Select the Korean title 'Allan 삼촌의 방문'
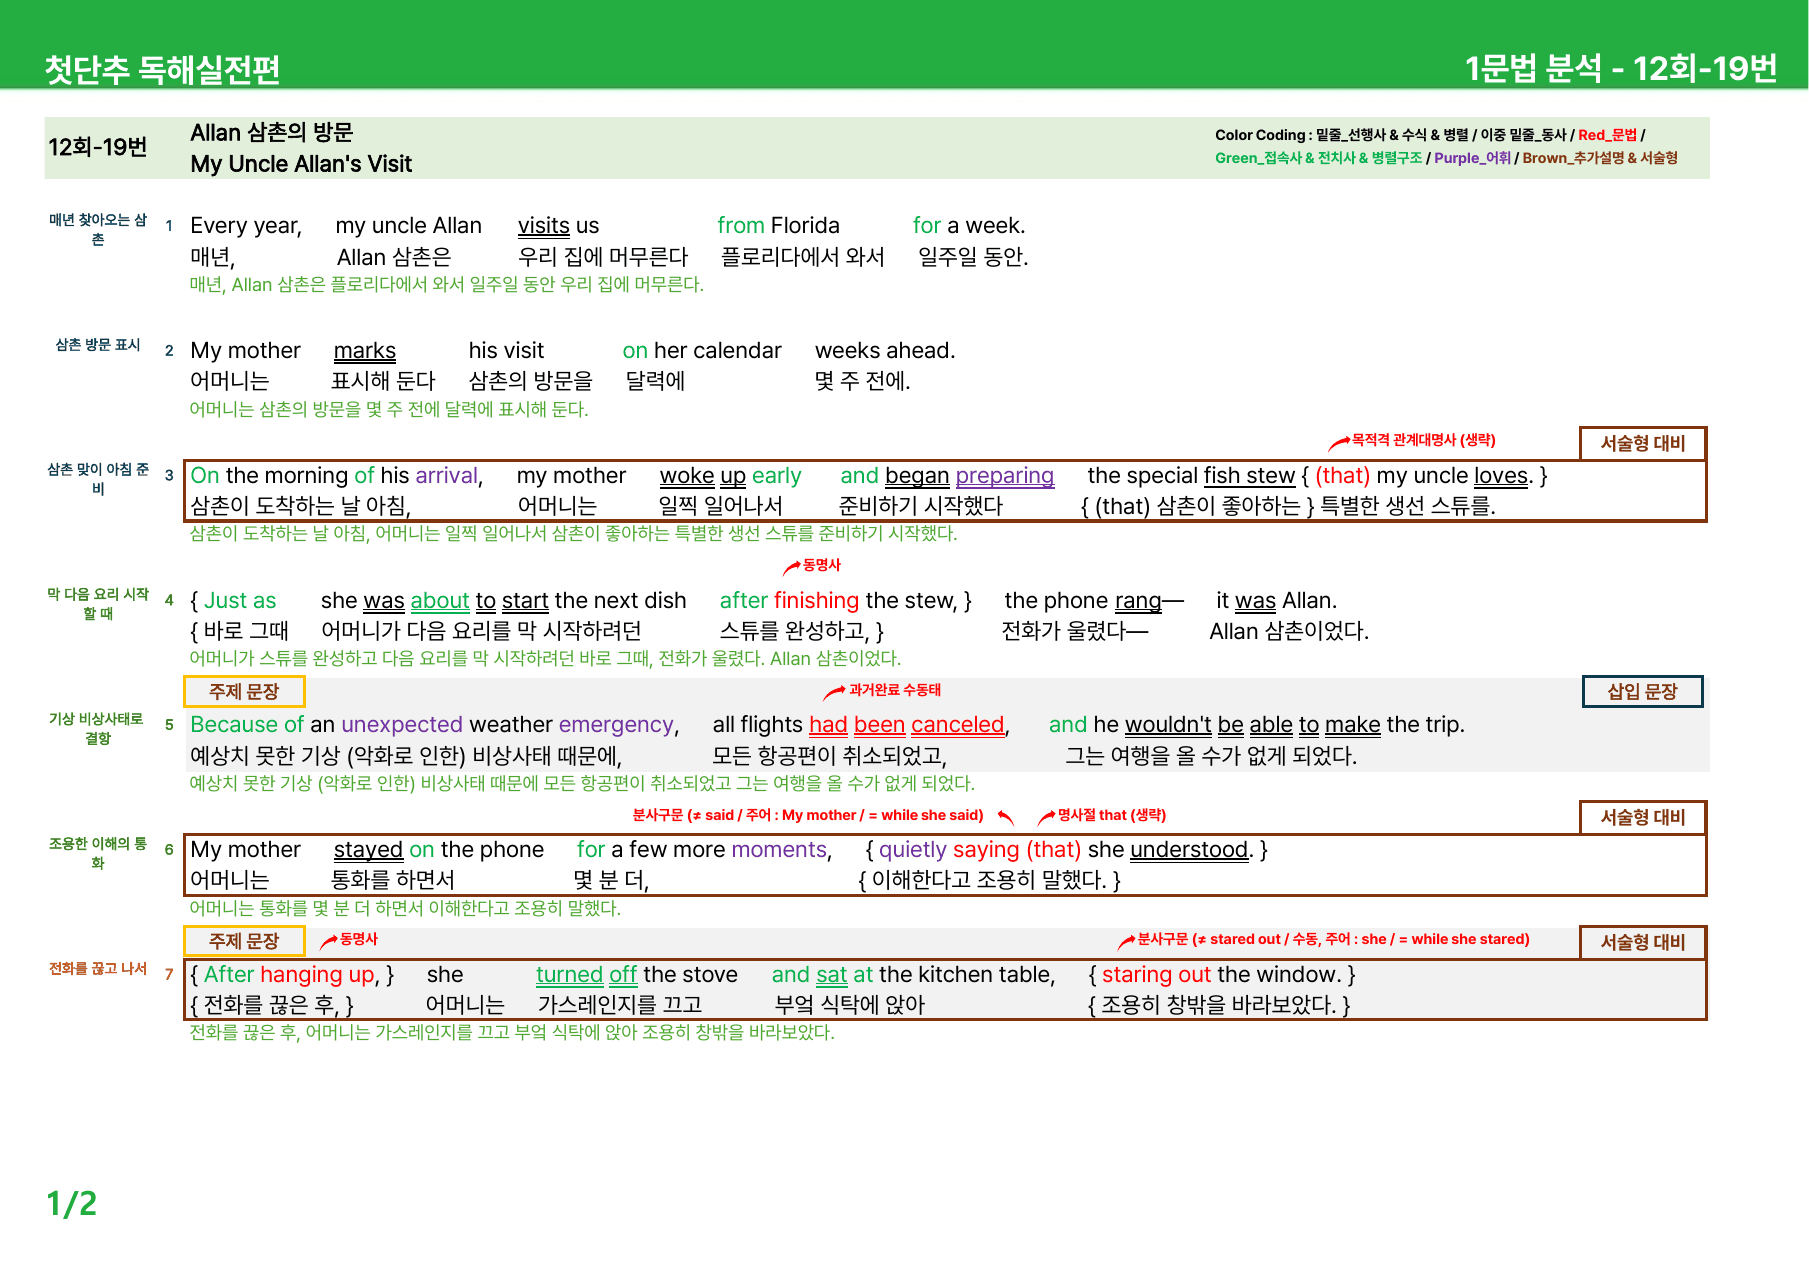1809x1279 pixels. coord(272,132)
